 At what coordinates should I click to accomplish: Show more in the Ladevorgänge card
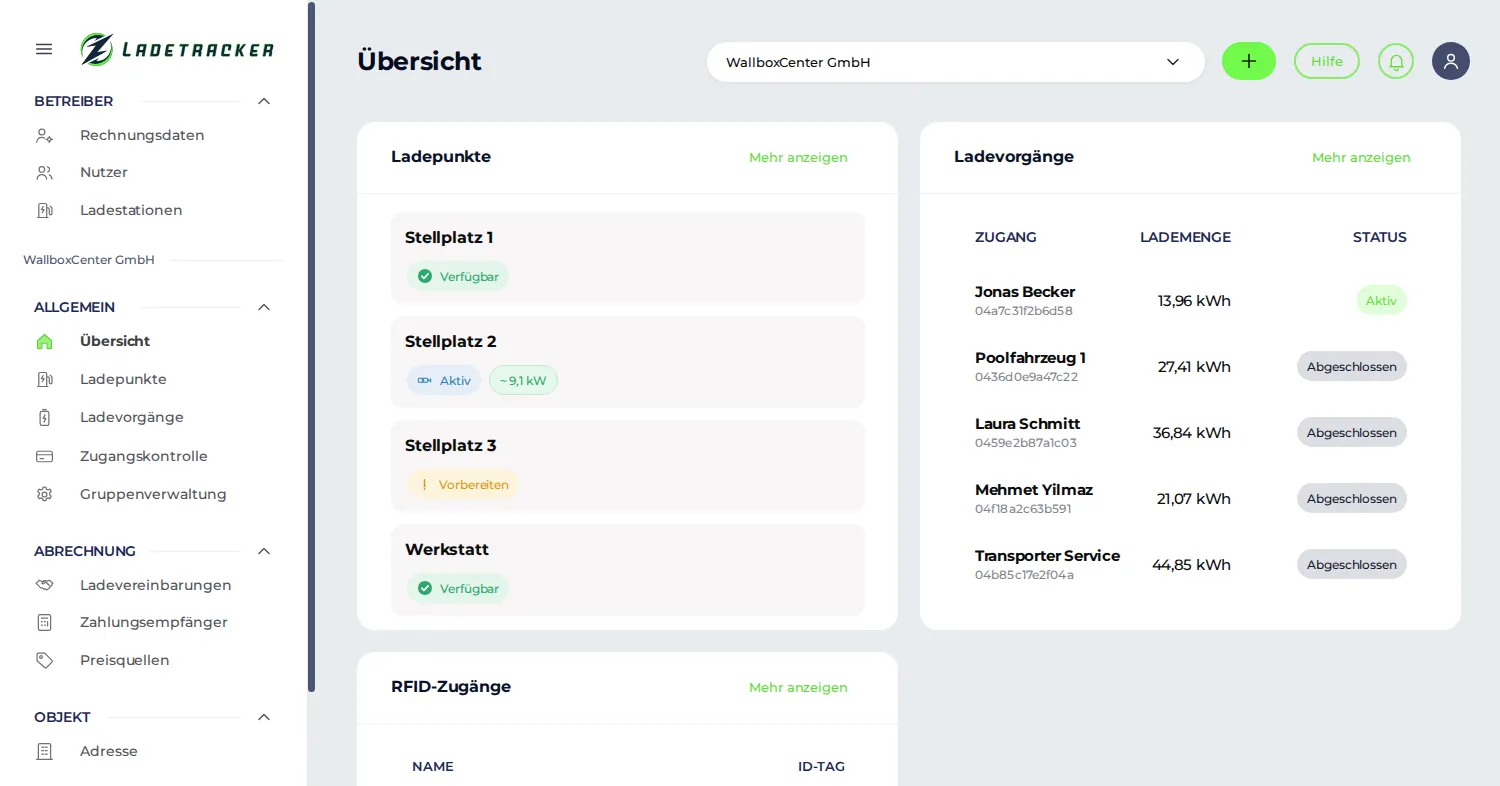tap(1361, 157)
